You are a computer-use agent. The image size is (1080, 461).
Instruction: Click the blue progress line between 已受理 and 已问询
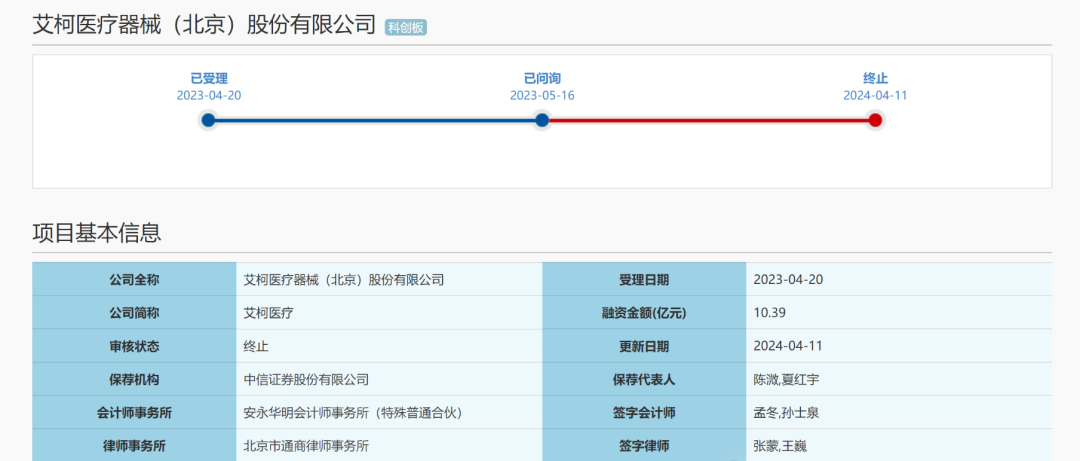point(375,121)
